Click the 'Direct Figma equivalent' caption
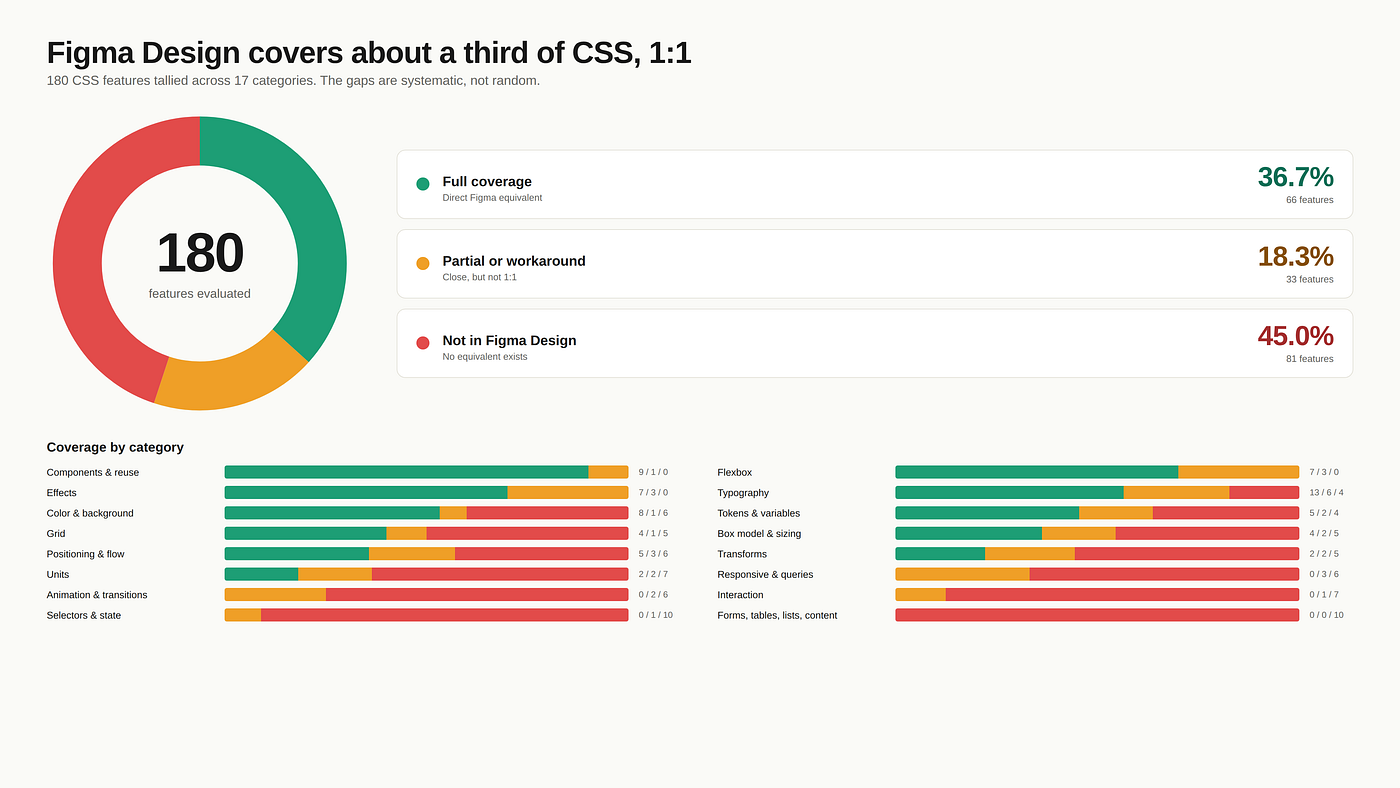Viewport: 1400px width, 788px height. point(492,198)
